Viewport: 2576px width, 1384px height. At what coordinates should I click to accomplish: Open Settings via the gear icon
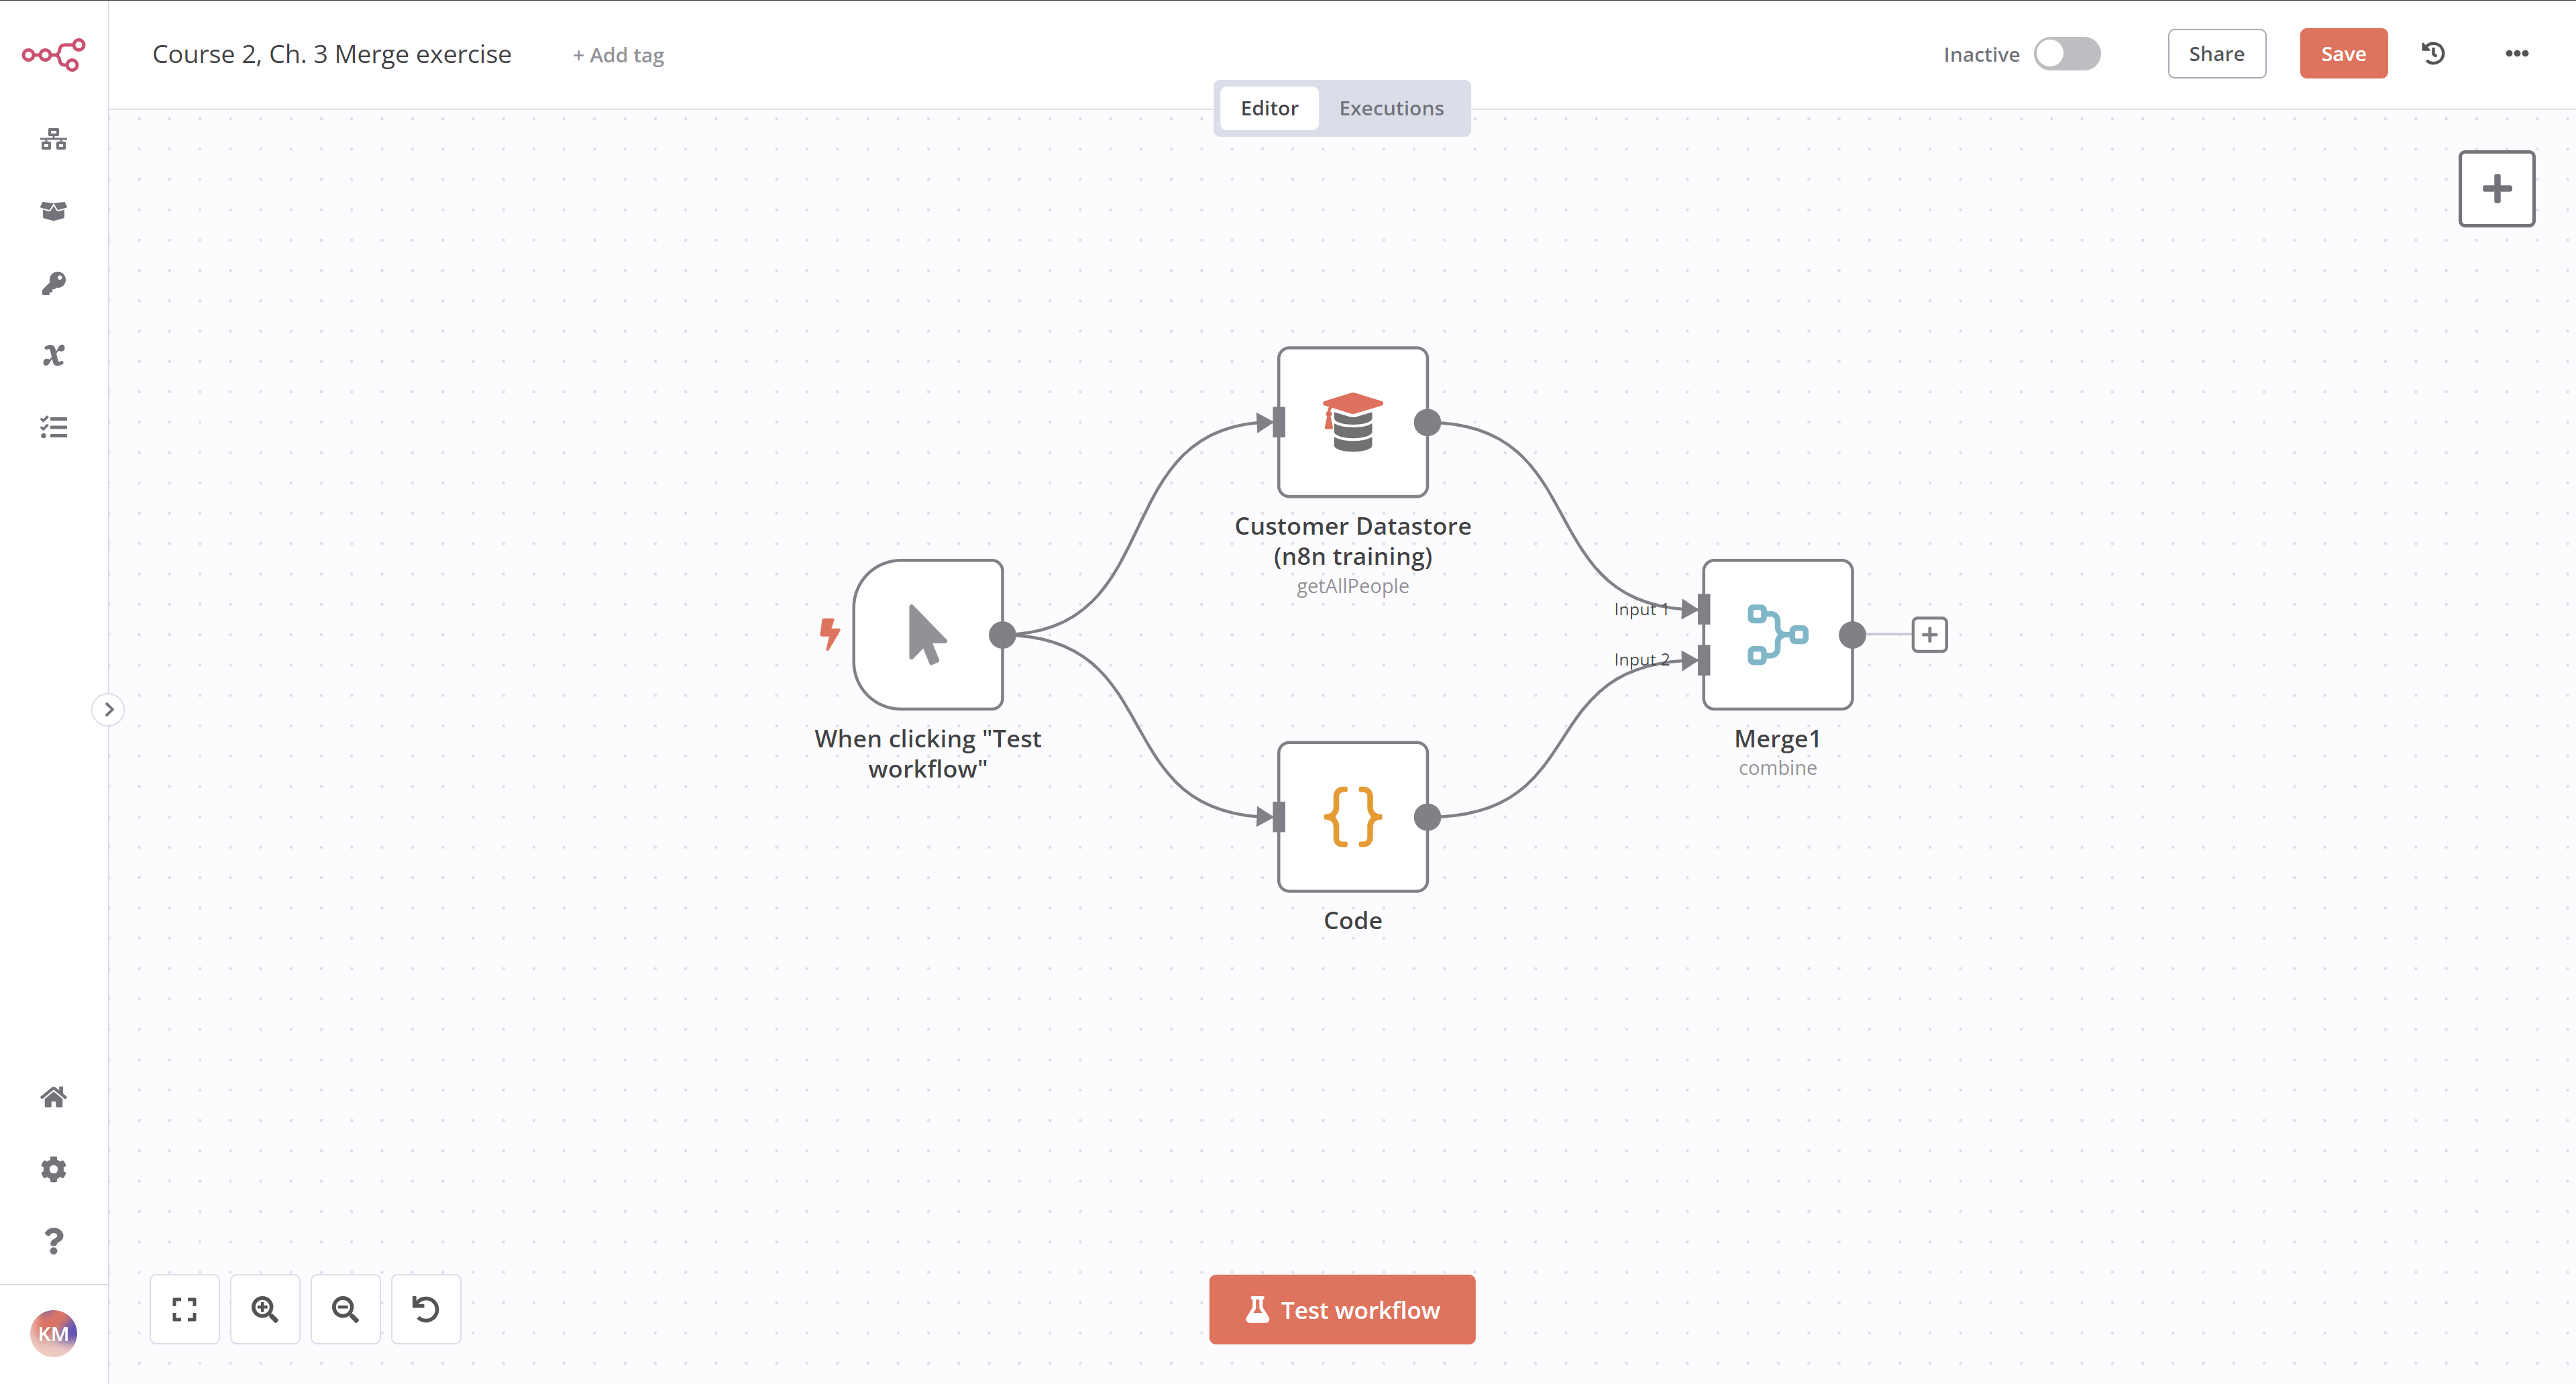point(53,1168)
